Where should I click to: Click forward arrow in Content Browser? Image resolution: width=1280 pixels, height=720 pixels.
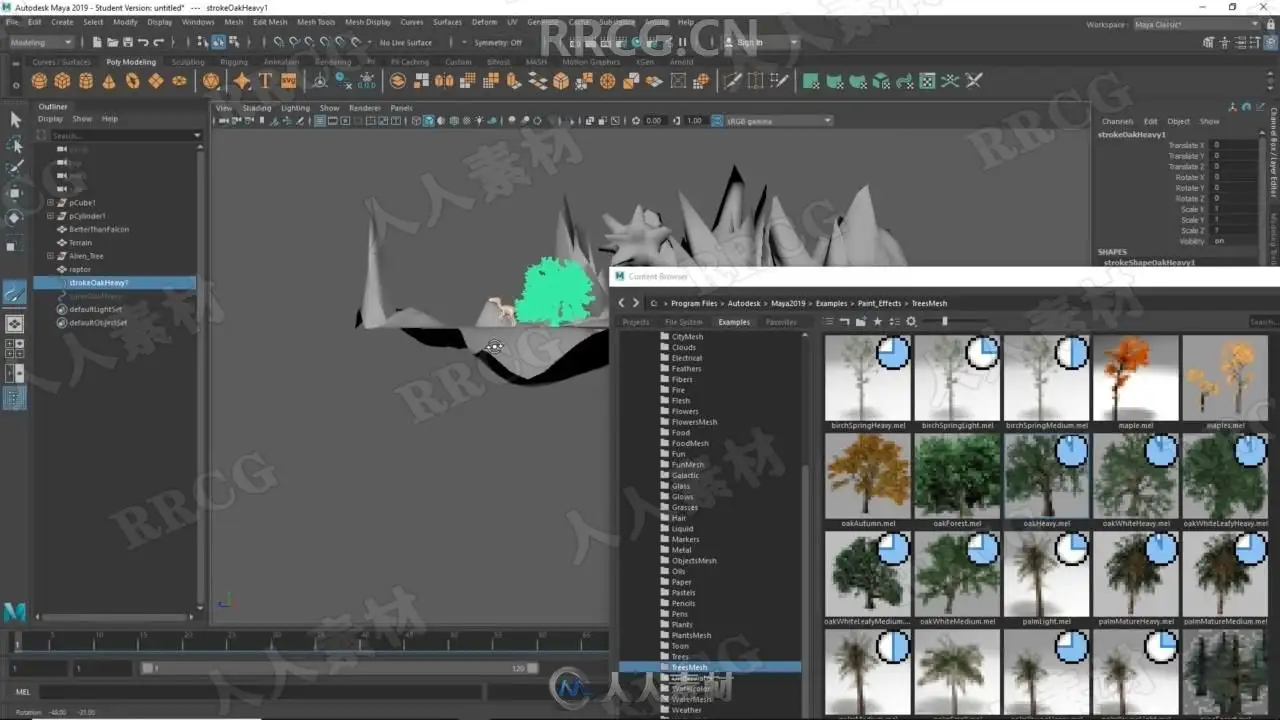(x=635, y=302)
